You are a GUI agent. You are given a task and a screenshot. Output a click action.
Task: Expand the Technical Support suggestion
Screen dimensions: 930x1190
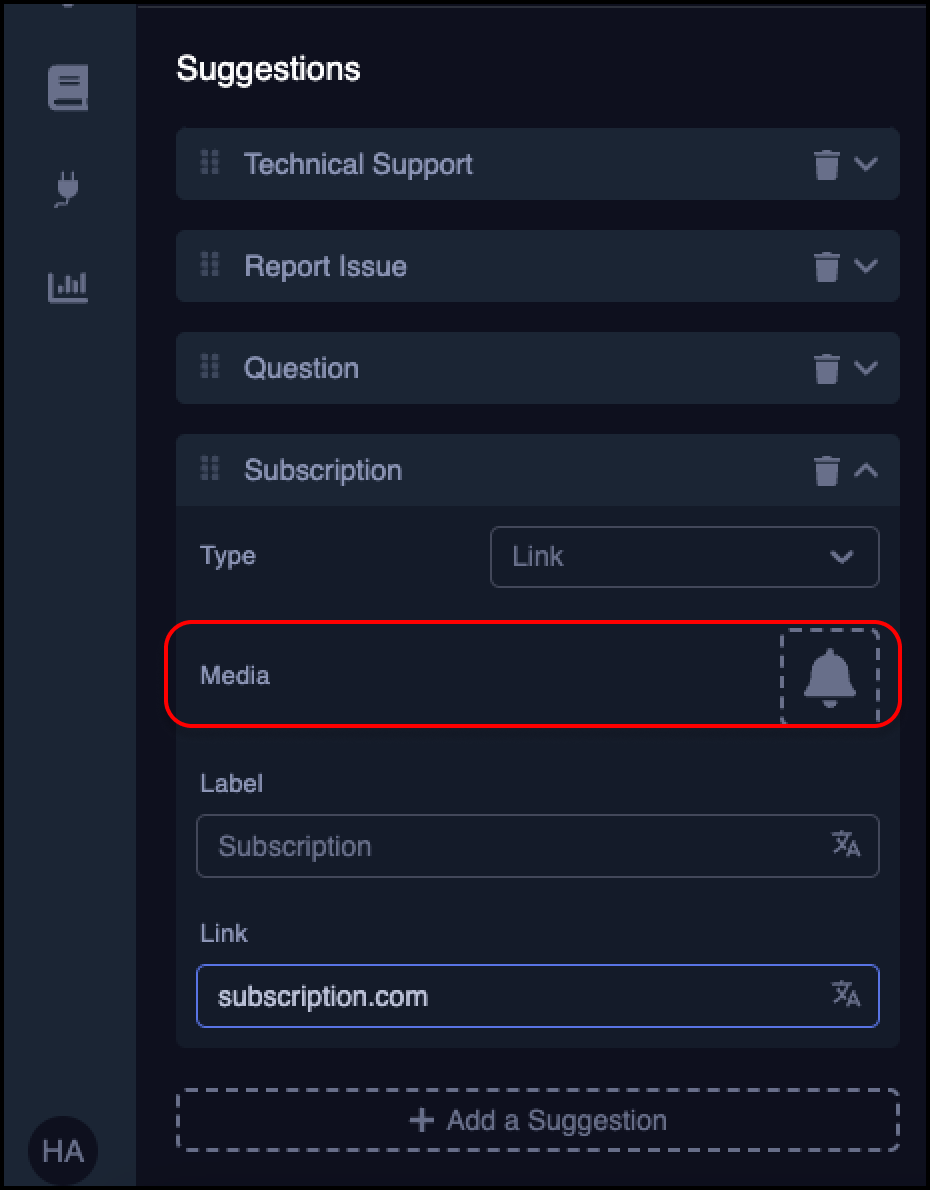pyautogui.click(x=866, y=164)
